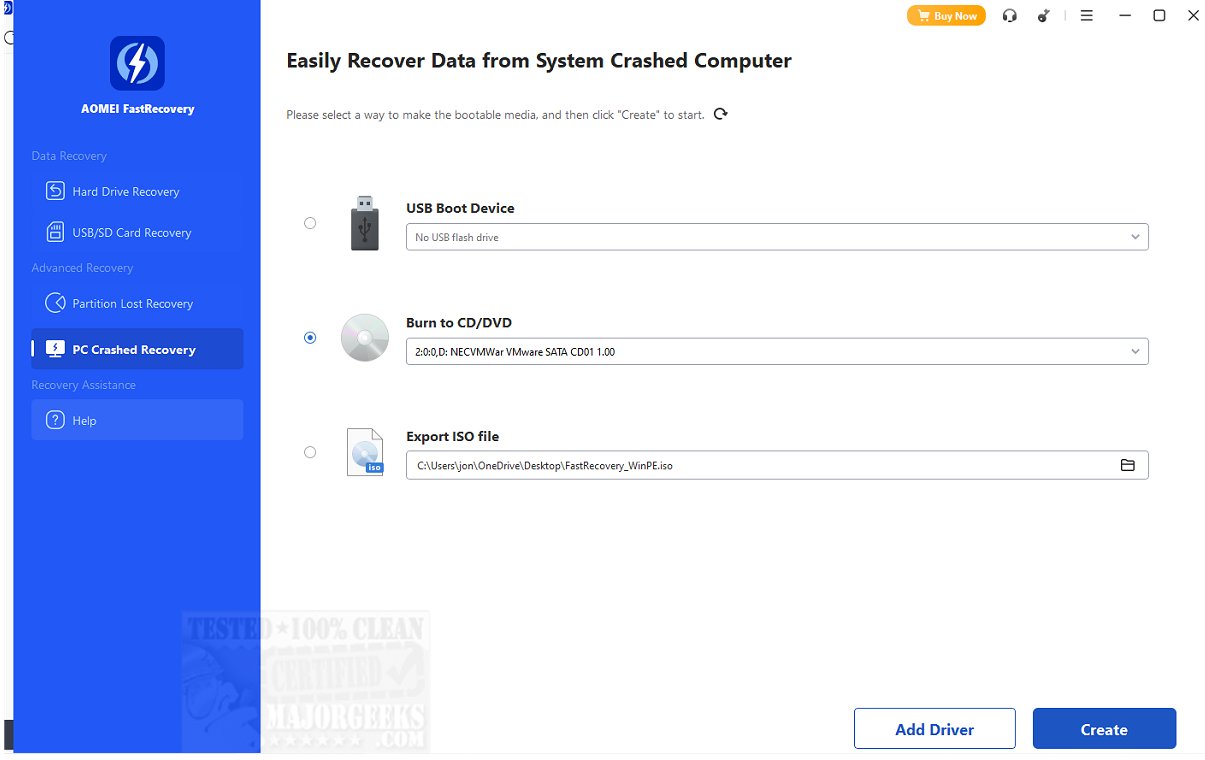This screenshot has width=1205, height=760.
Task: Select the Export ISO file radio button
Action: click(x=310, y=452)
